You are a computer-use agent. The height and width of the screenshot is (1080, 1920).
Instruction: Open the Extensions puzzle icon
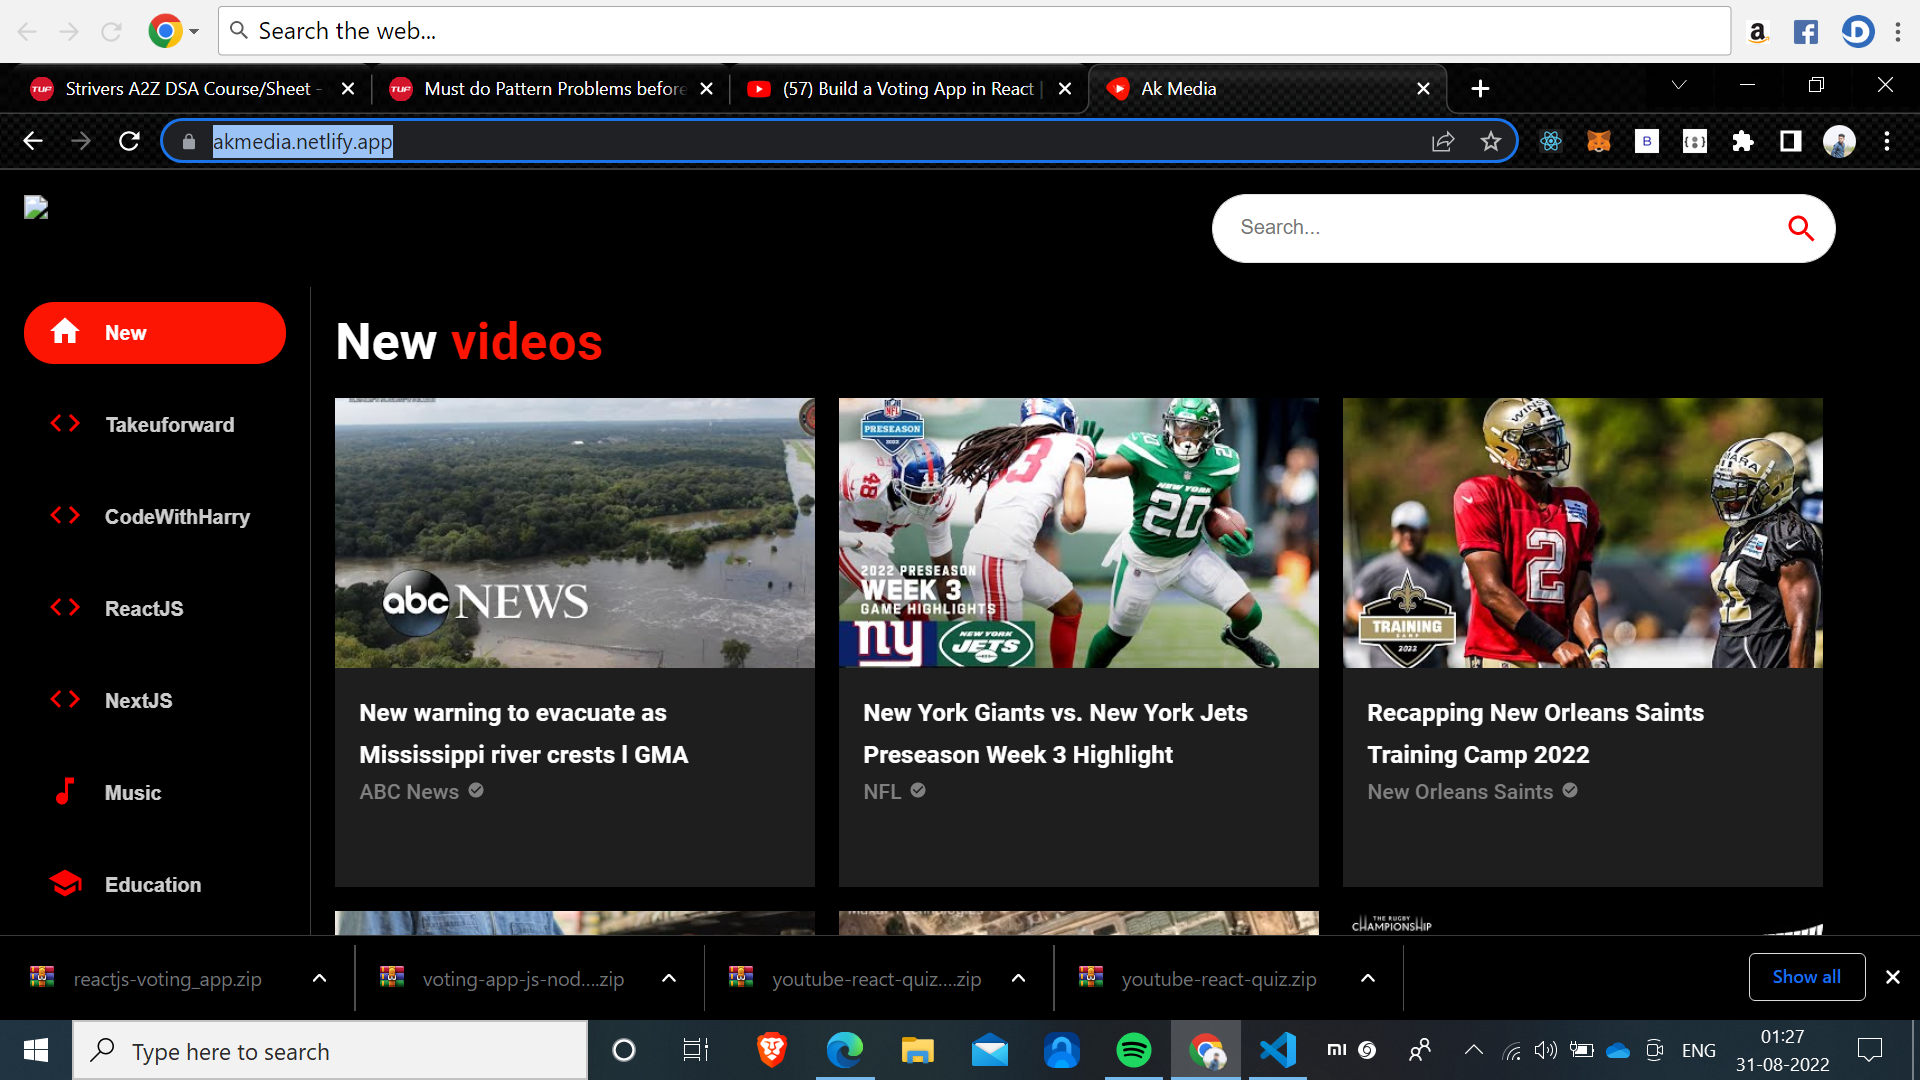click(x=1742, y=141)
